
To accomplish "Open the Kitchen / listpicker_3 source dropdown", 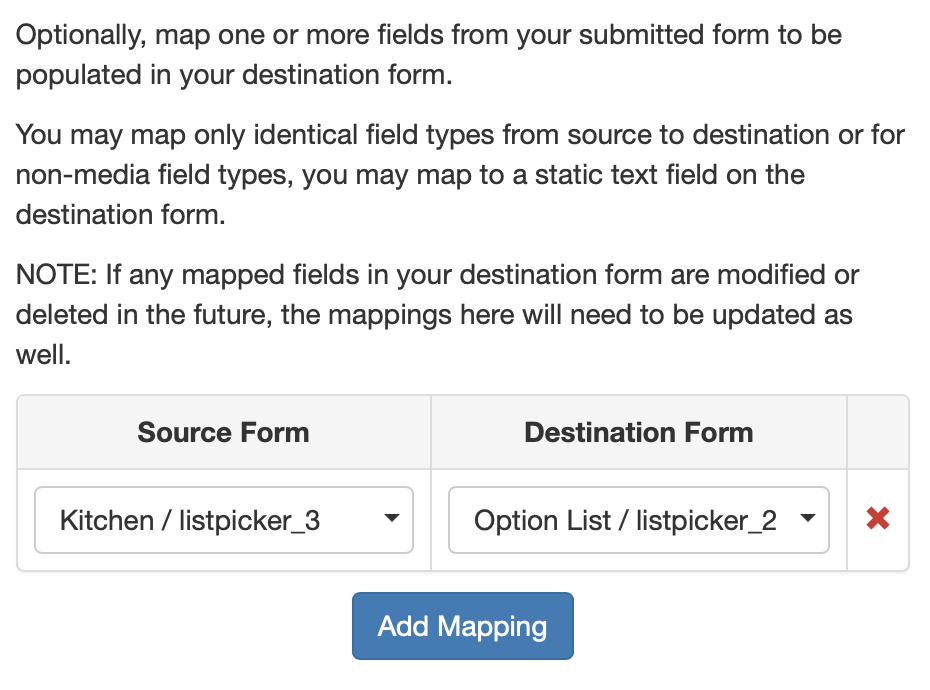I will click(224, 520).
